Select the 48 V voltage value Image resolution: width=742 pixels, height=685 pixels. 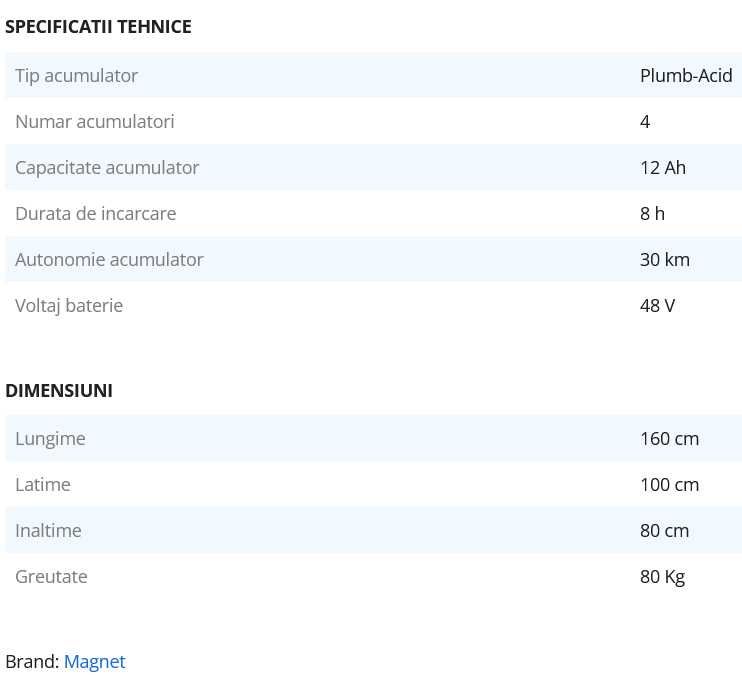(657, 306)
